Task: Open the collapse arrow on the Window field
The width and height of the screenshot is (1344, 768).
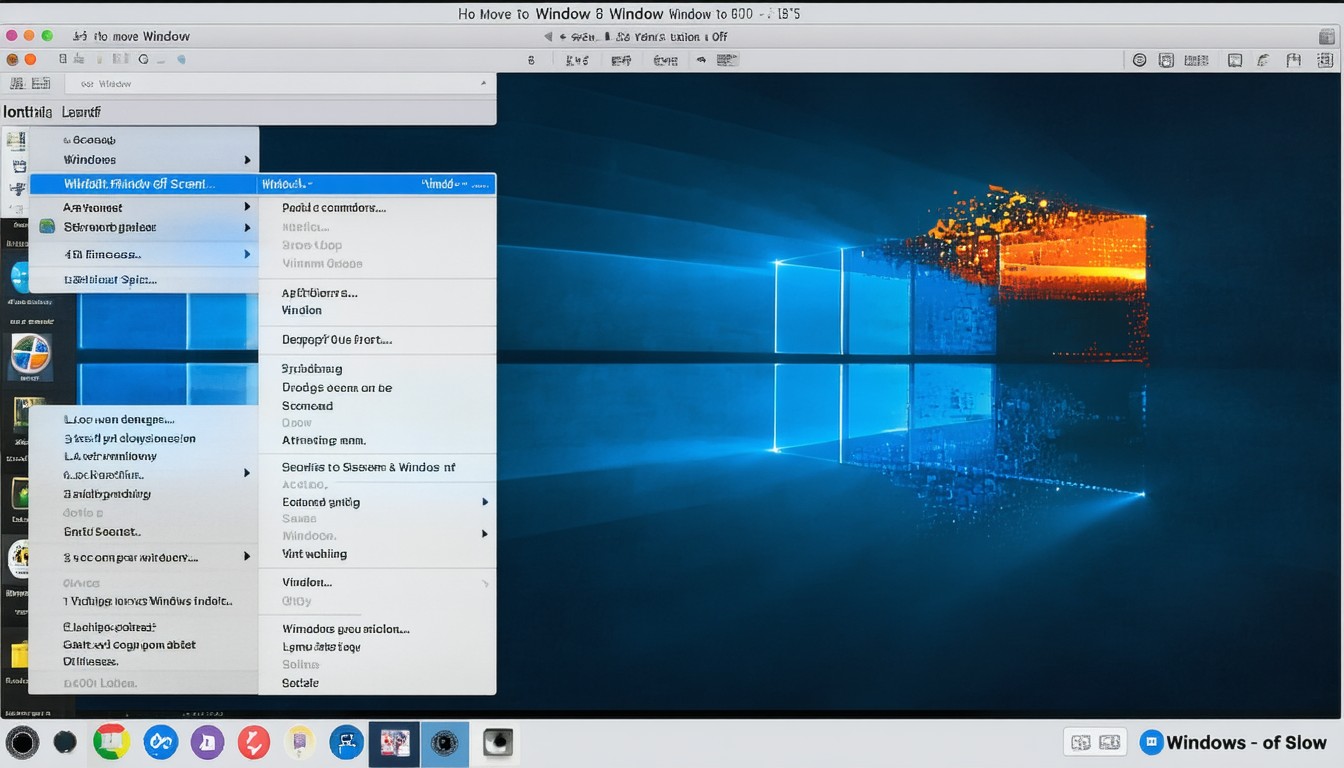Action: click(x=483, y=84)
